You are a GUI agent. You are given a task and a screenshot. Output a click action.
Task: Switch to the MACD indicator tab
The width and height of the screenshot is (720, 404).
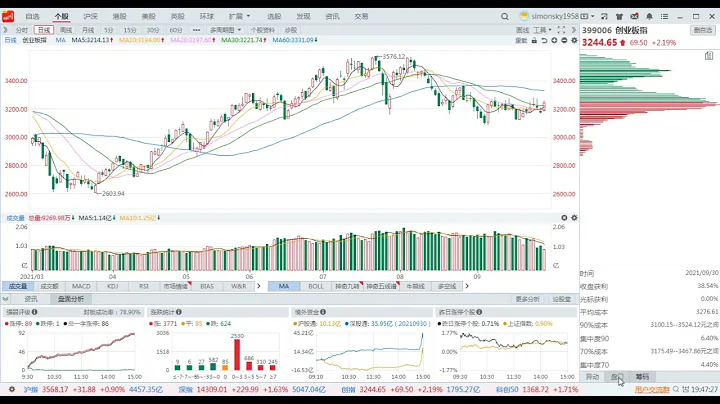pyautogui.click(x=81, y=286)
